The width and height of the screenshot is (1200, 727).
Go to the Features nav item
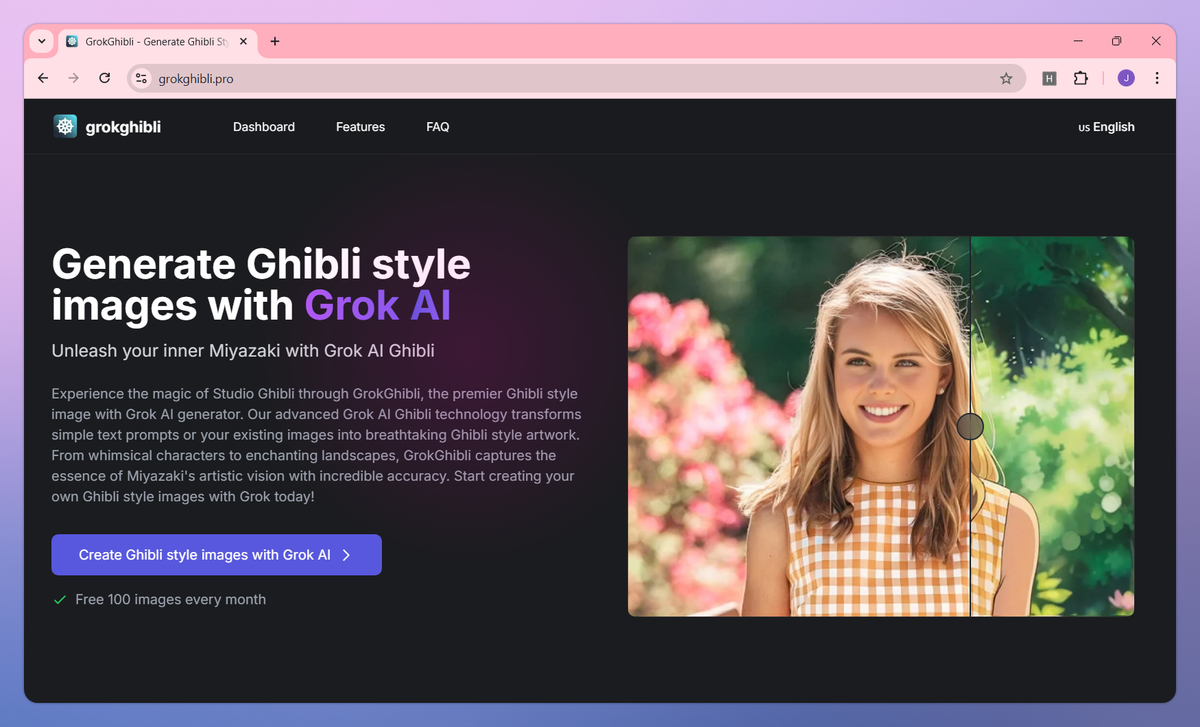point(360,127)
